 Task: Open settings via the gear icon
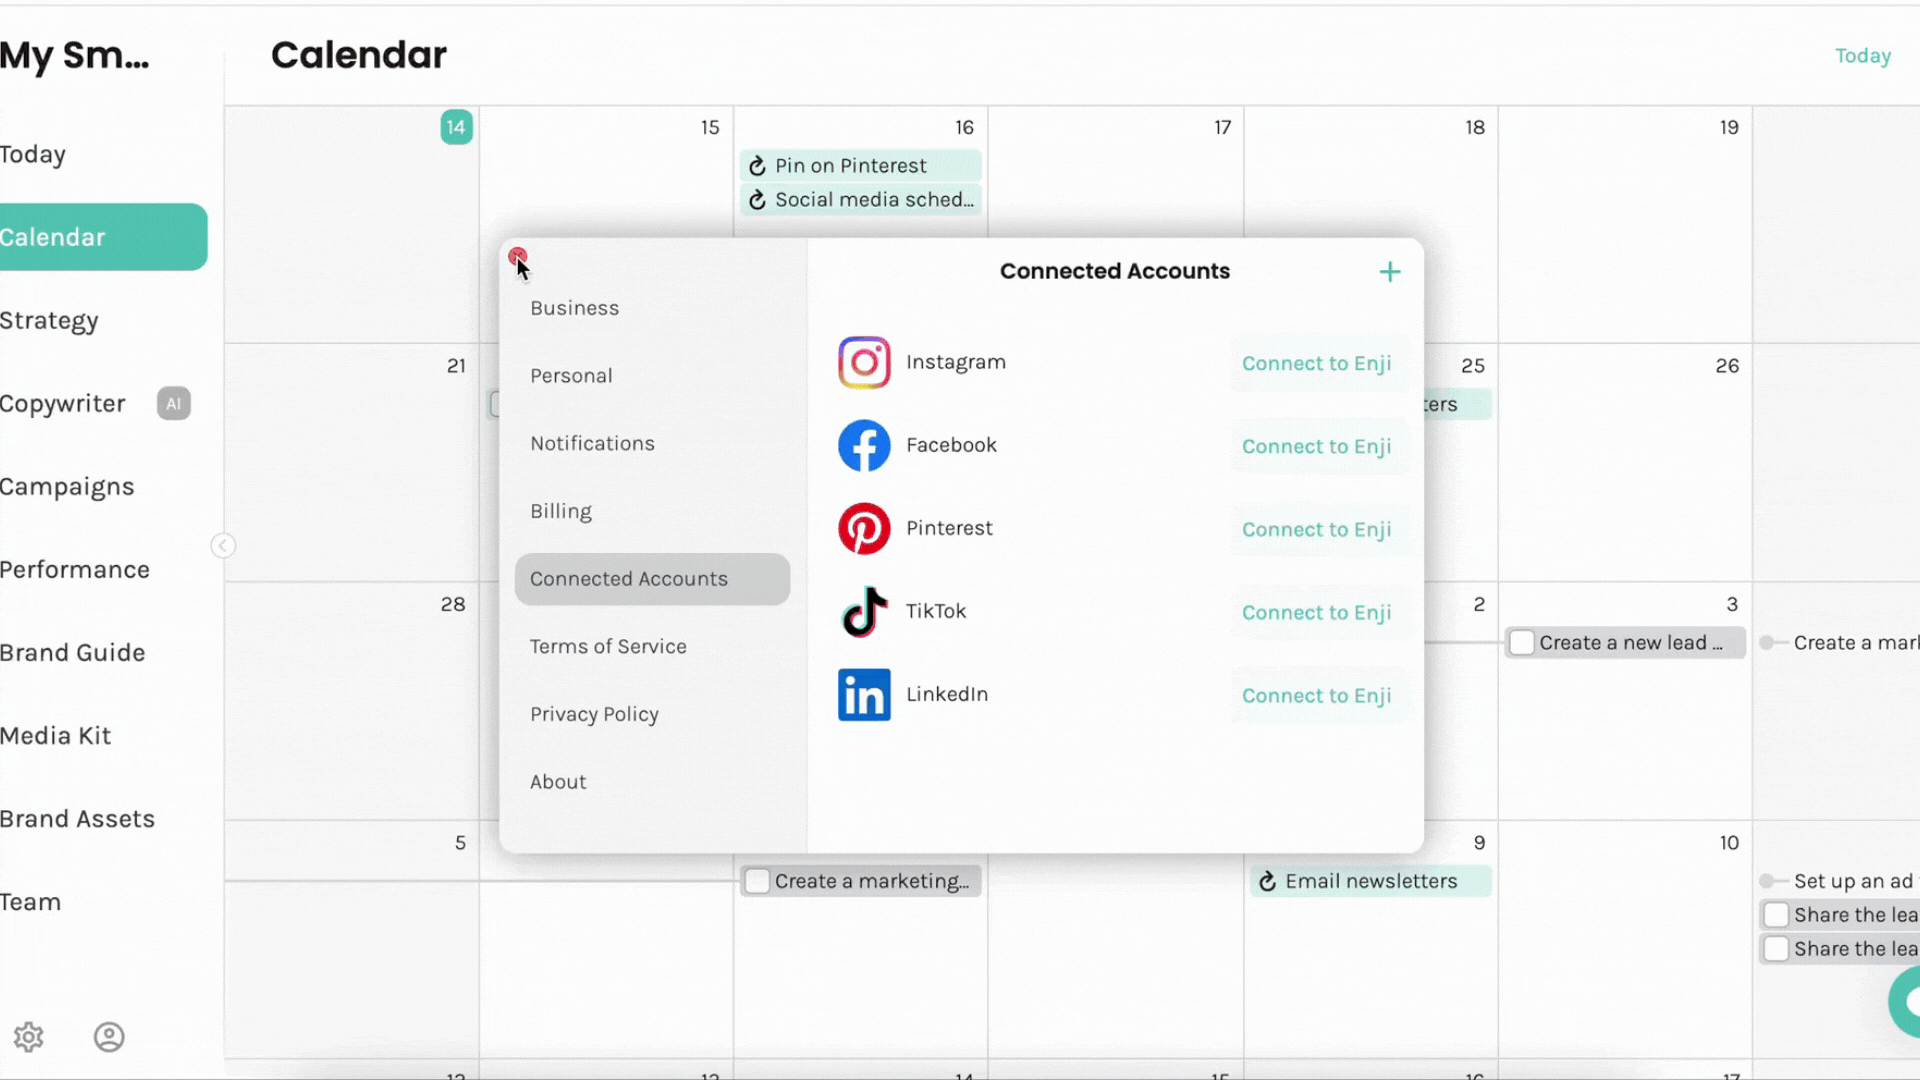(x=29, y=1037)
